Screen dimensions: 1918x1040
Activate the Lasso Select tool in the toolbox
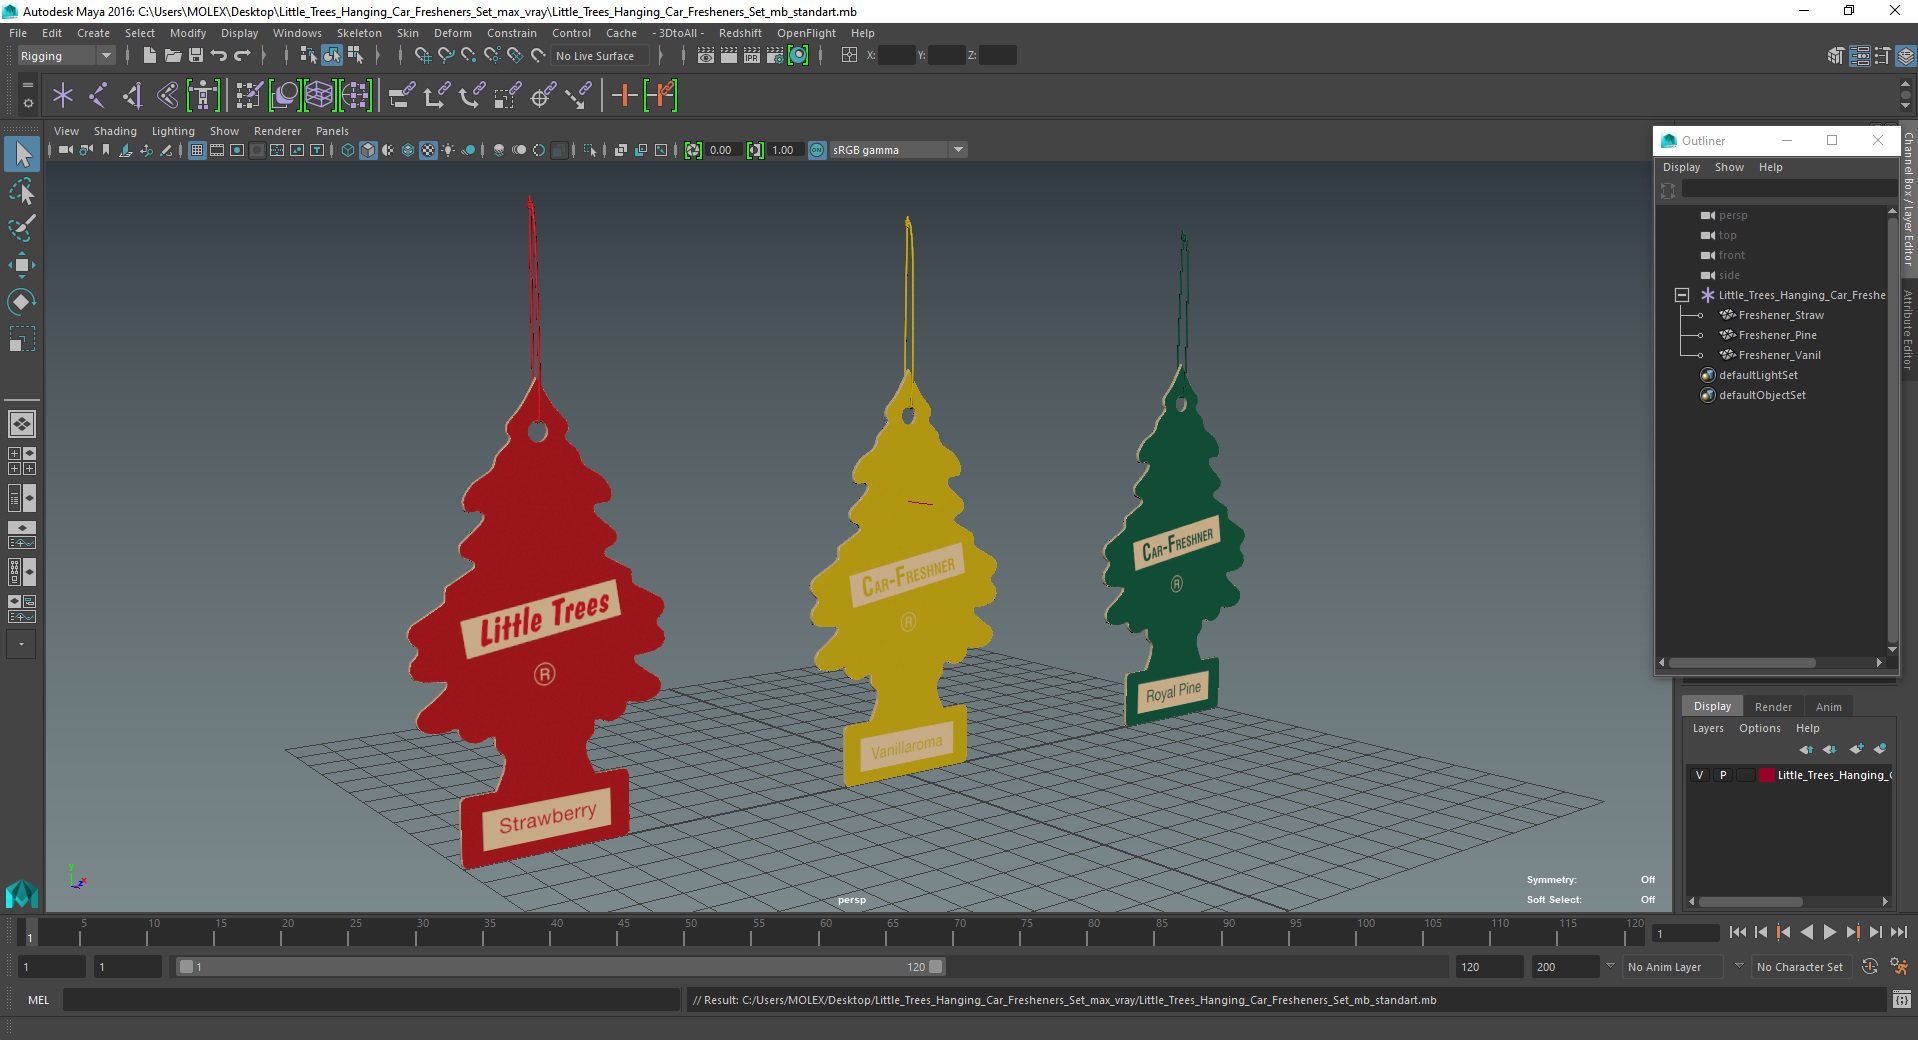click(x=22, y=191)
